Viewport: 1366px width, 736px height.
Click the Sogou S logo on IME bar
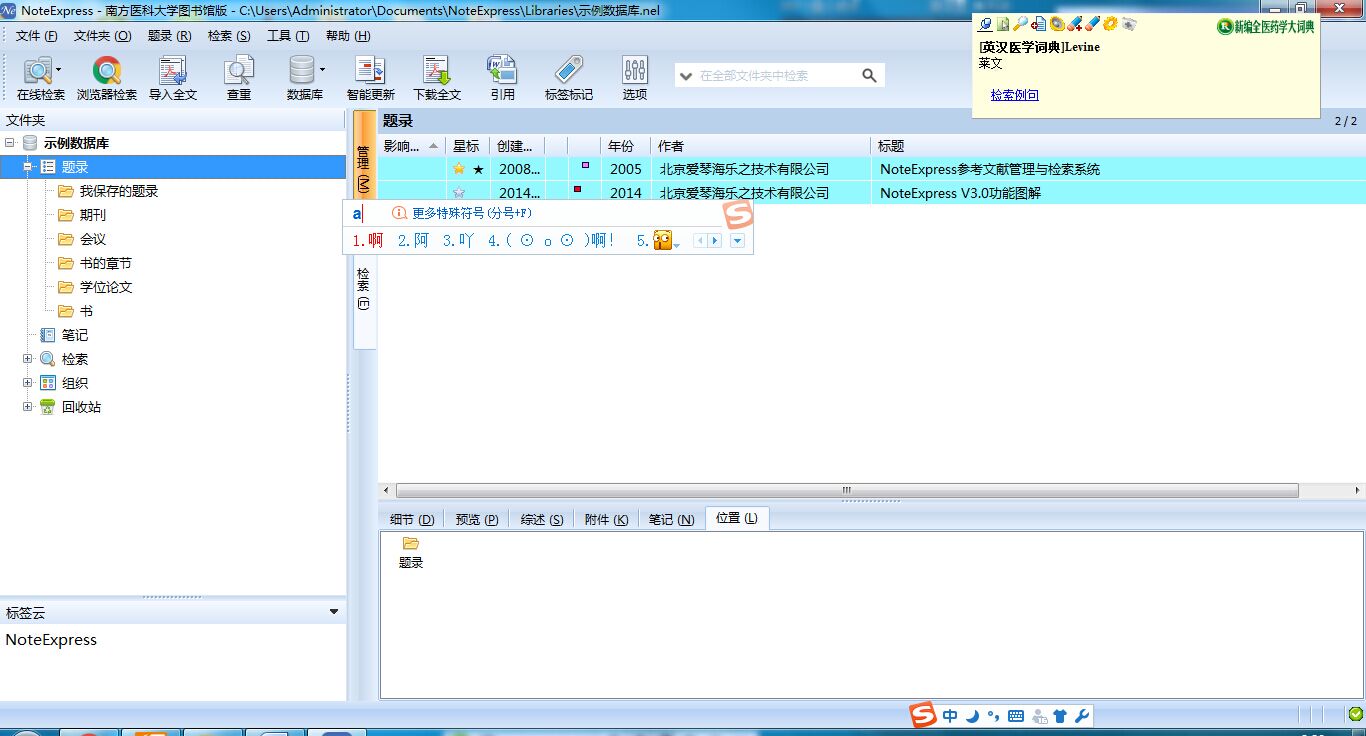pyautogui.click(x=923, y=715)
